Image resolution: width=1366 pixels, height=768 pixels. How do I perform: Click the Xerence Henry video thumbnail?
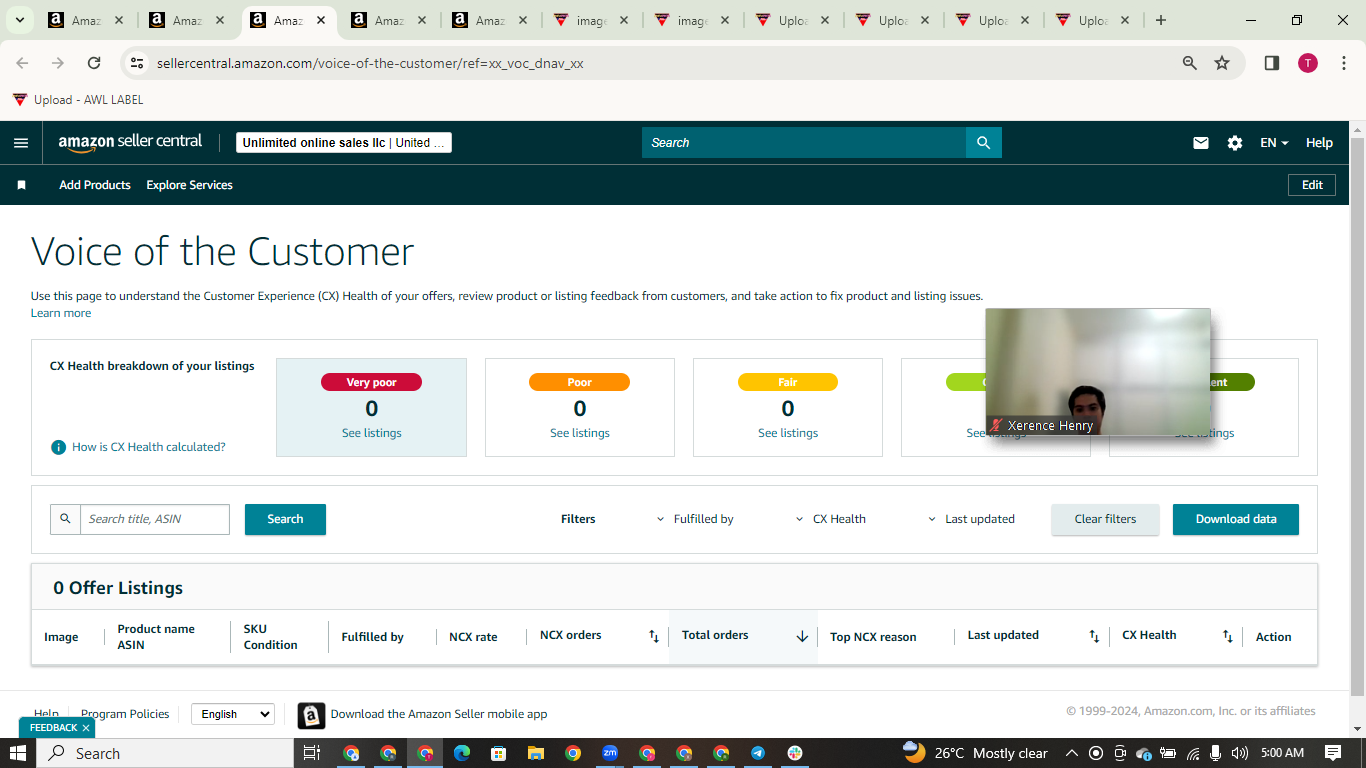pos(1098,372)
